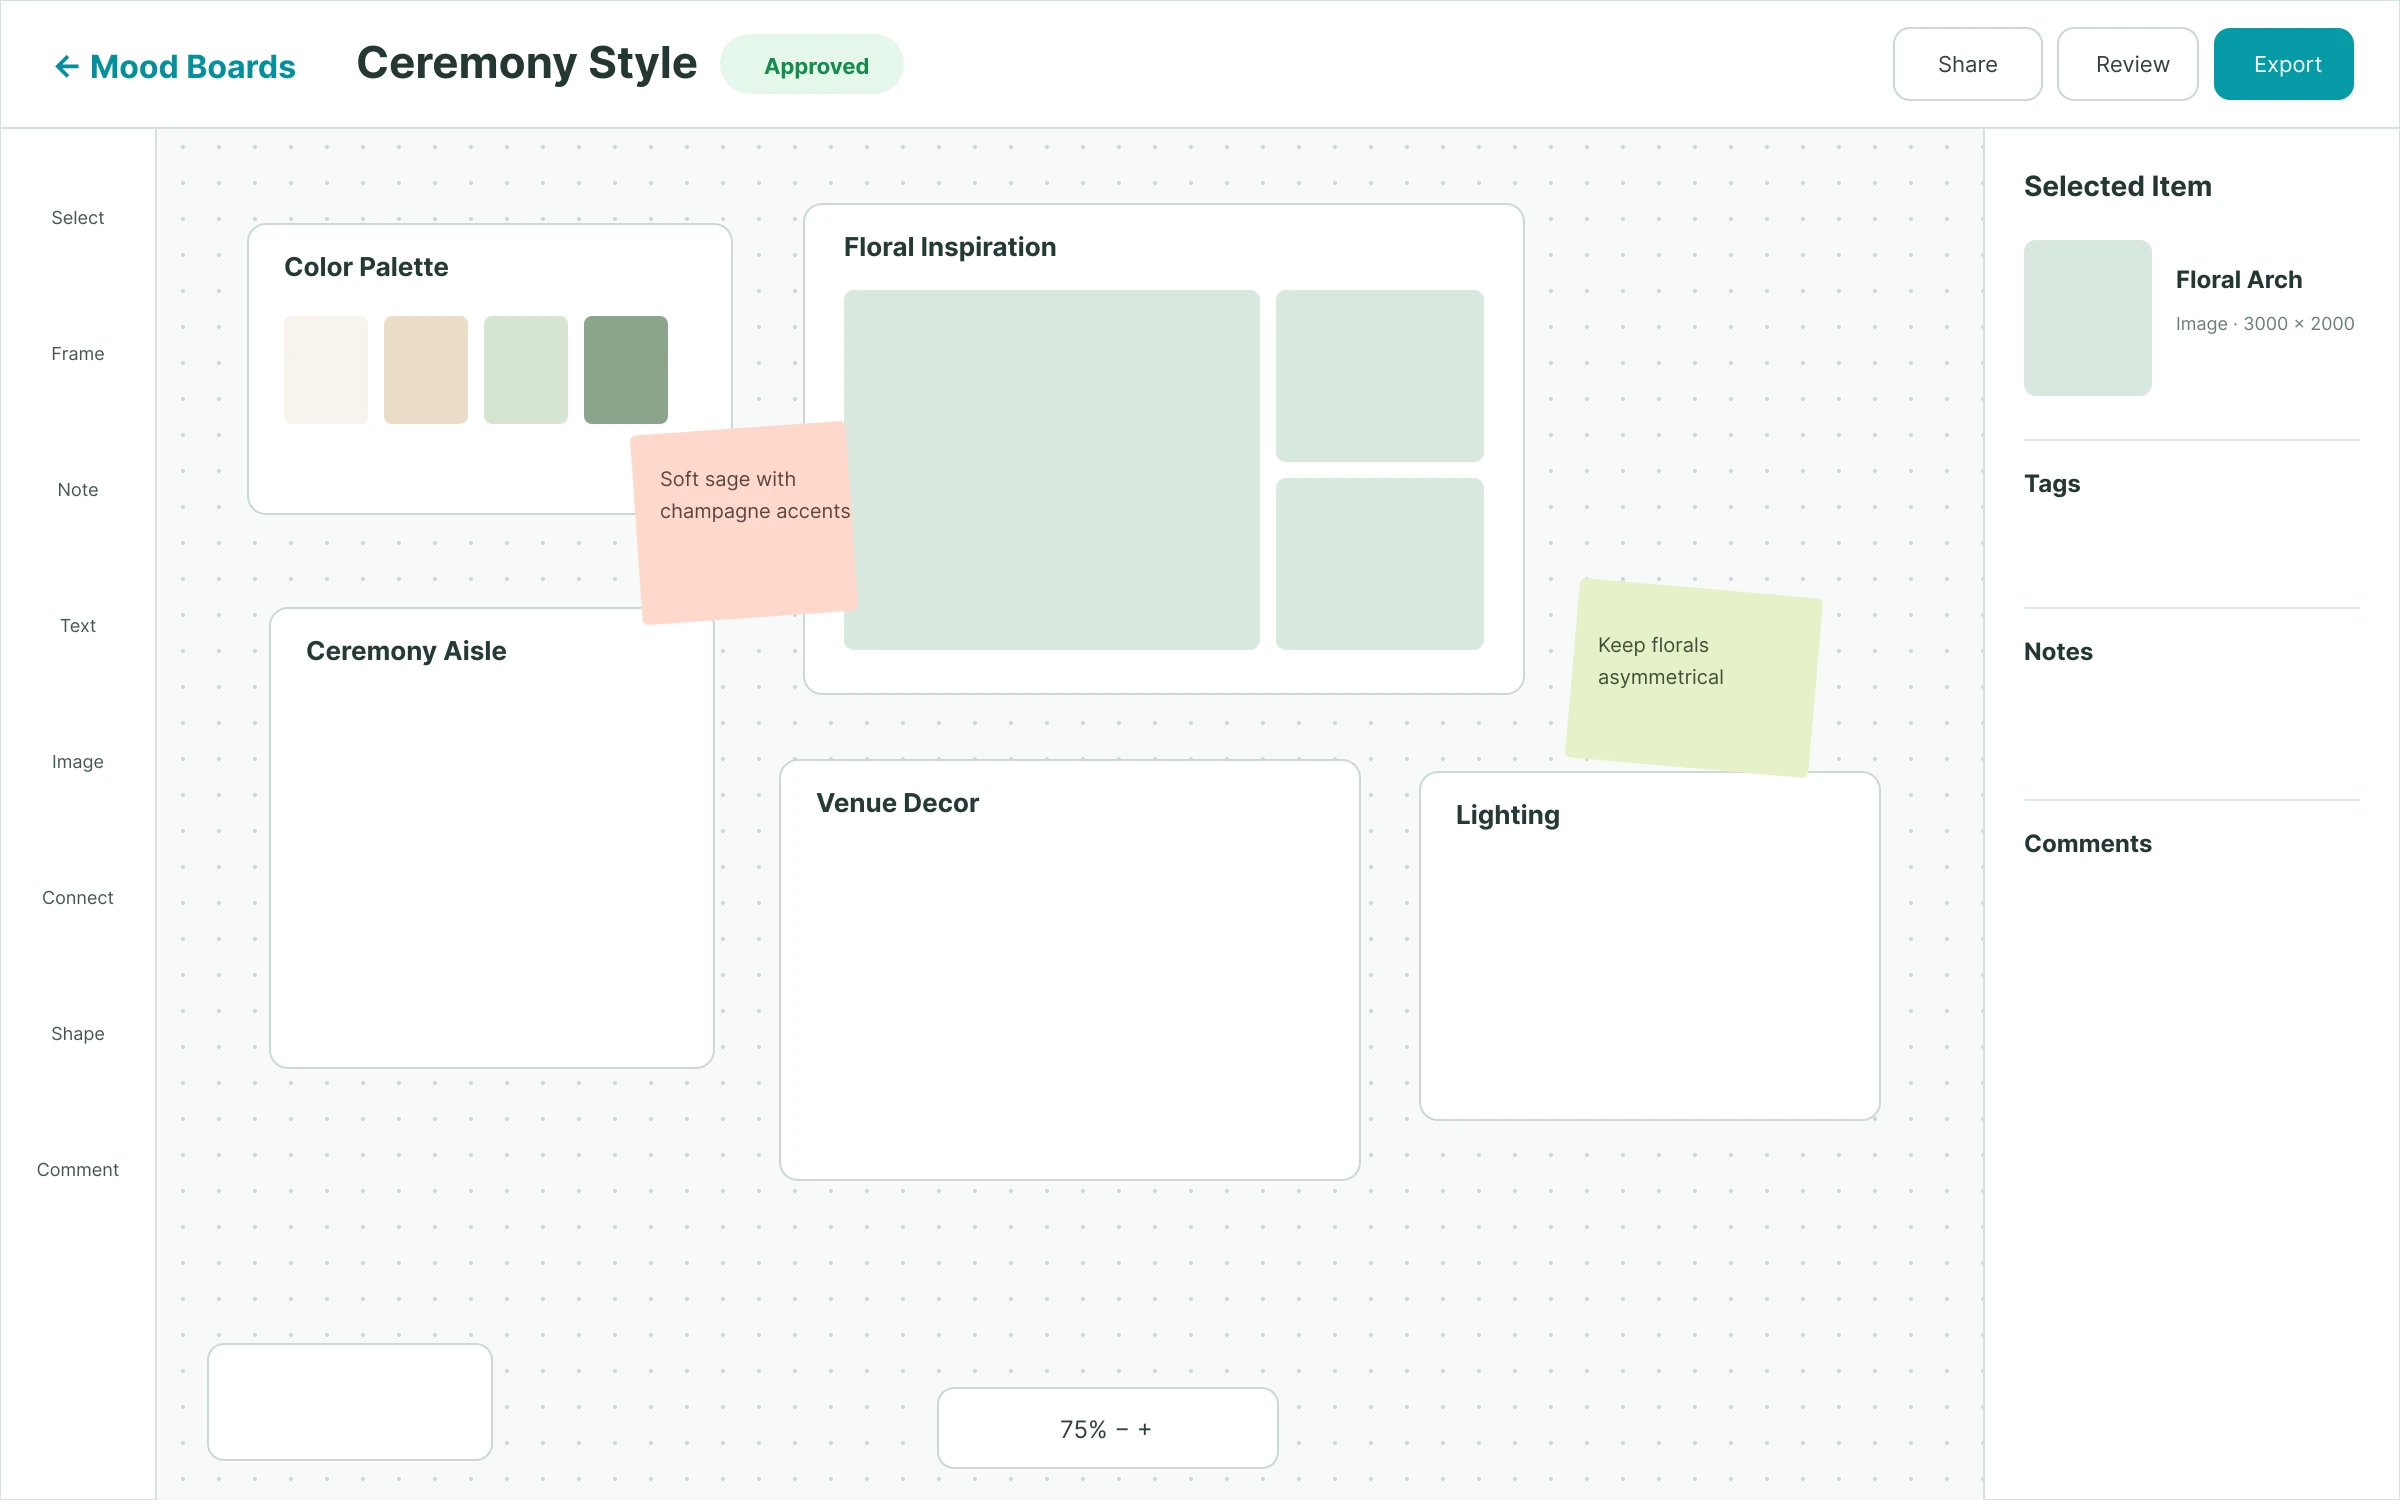The height and width of the screenshot is (1500, 2400).
Task: Open the Share dialog
Action: point(1967,64)
